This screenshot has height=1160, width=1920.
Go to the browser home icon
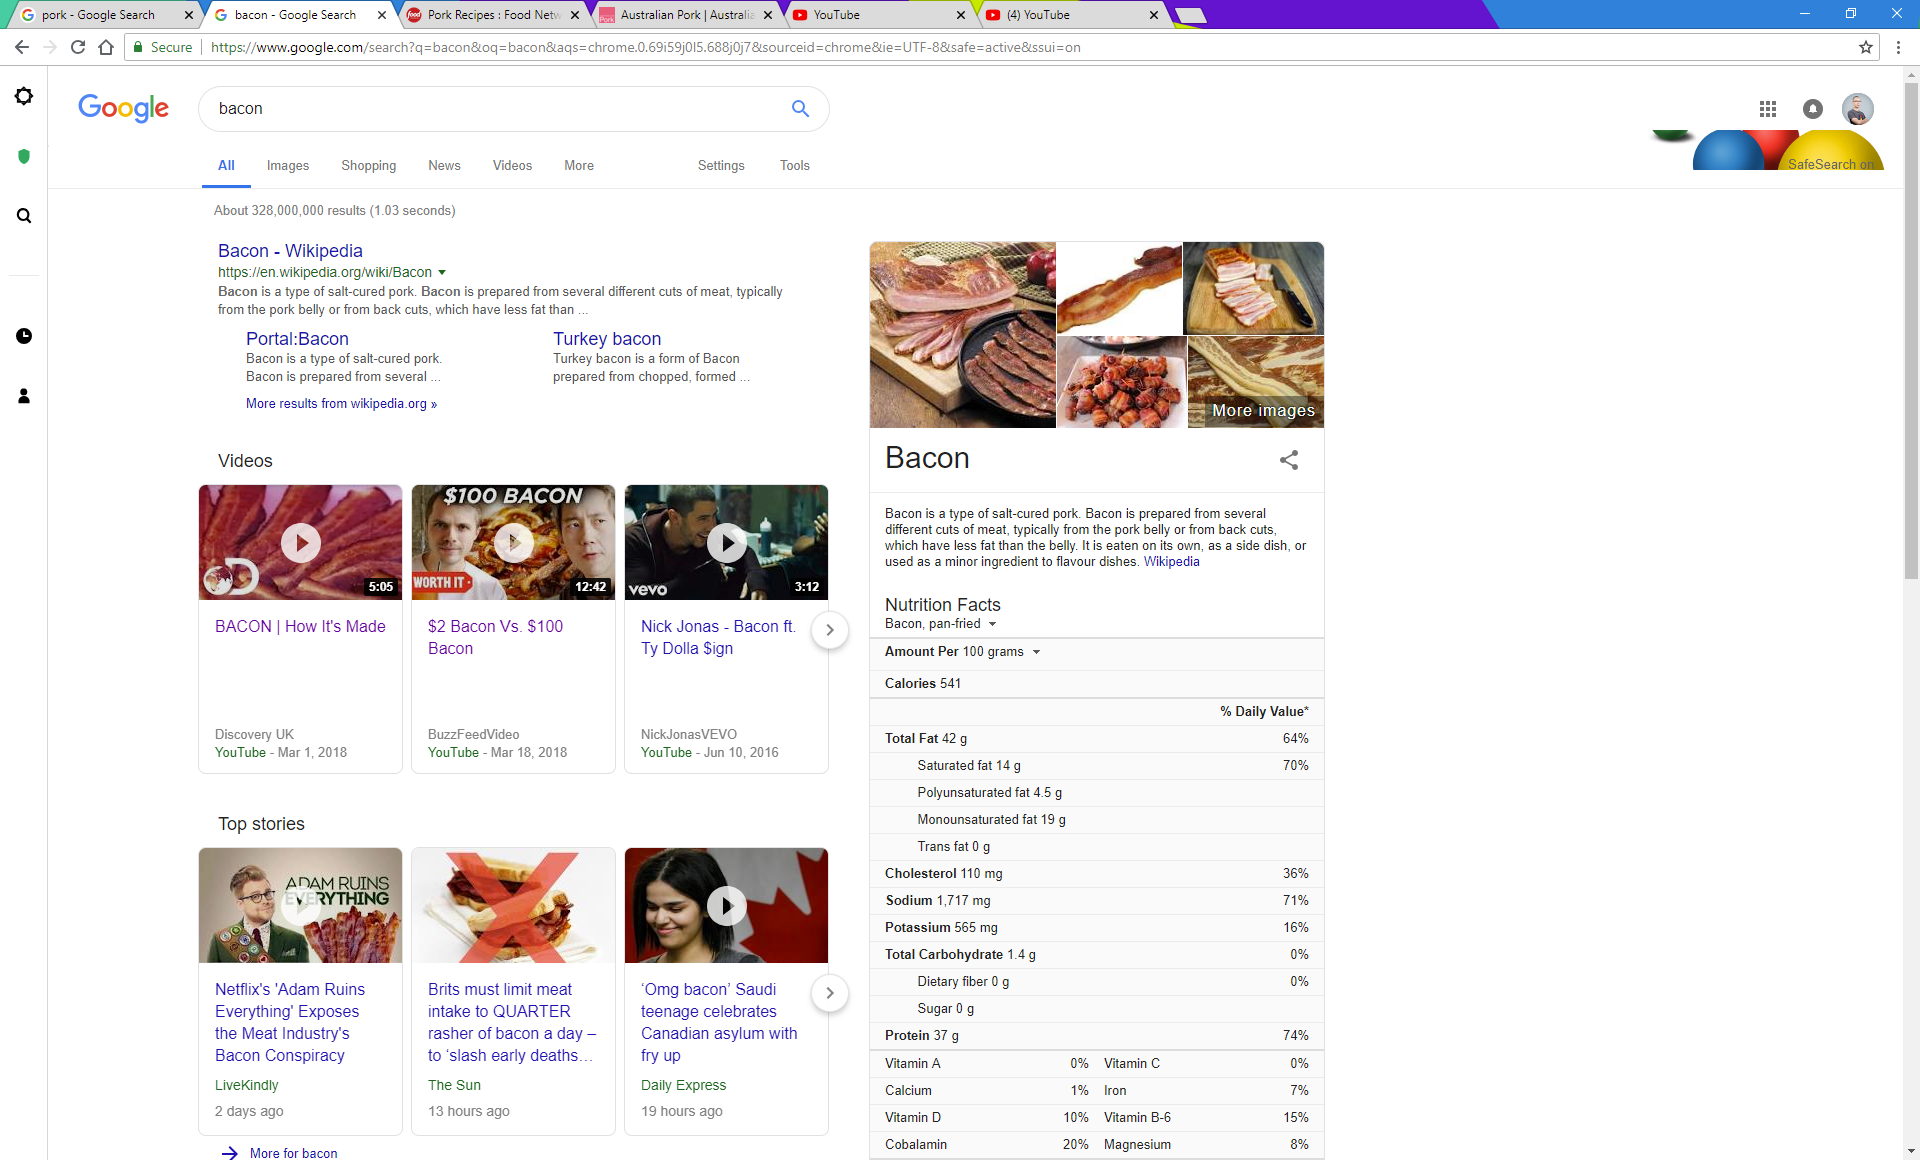(106, 47)
